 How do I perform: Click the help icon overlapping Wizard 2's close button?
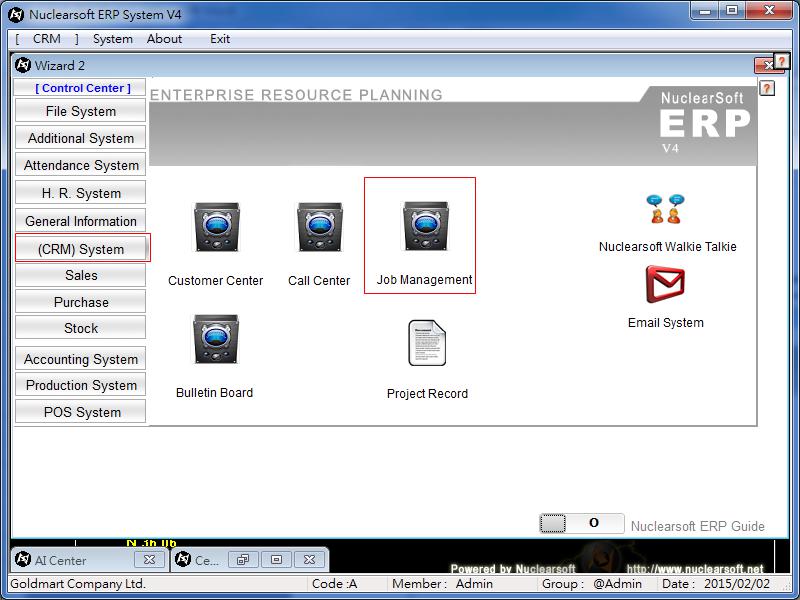(781, 61)
